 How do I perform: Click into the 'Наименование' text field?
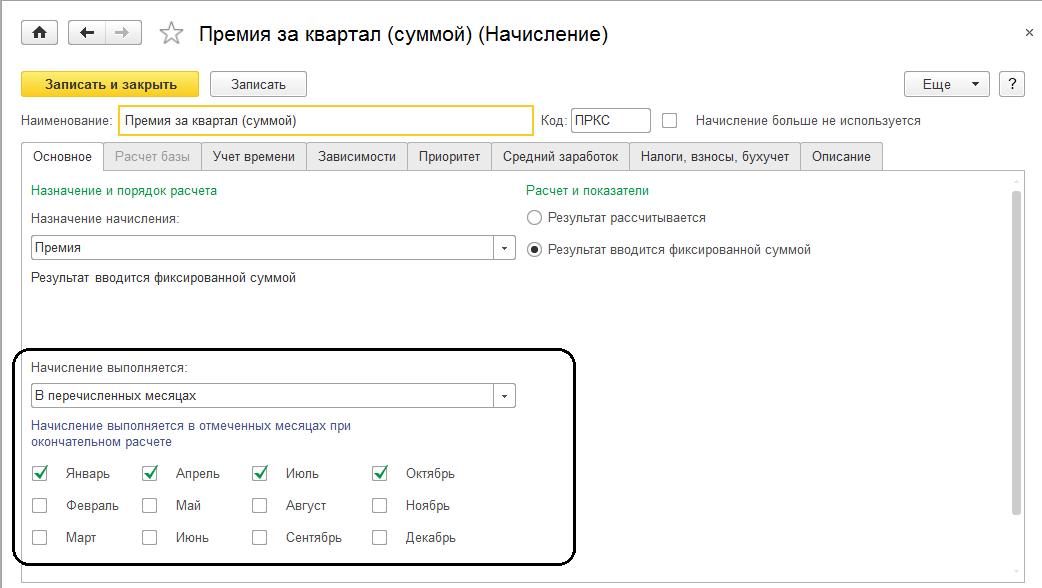[x=325, y=120]
